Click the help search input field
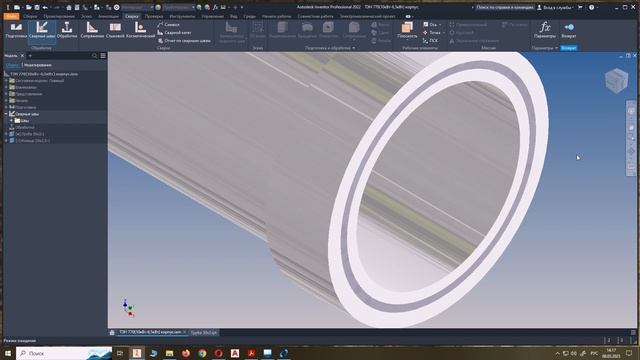Viewport: 640px width, 360px height. pos(505,7)
